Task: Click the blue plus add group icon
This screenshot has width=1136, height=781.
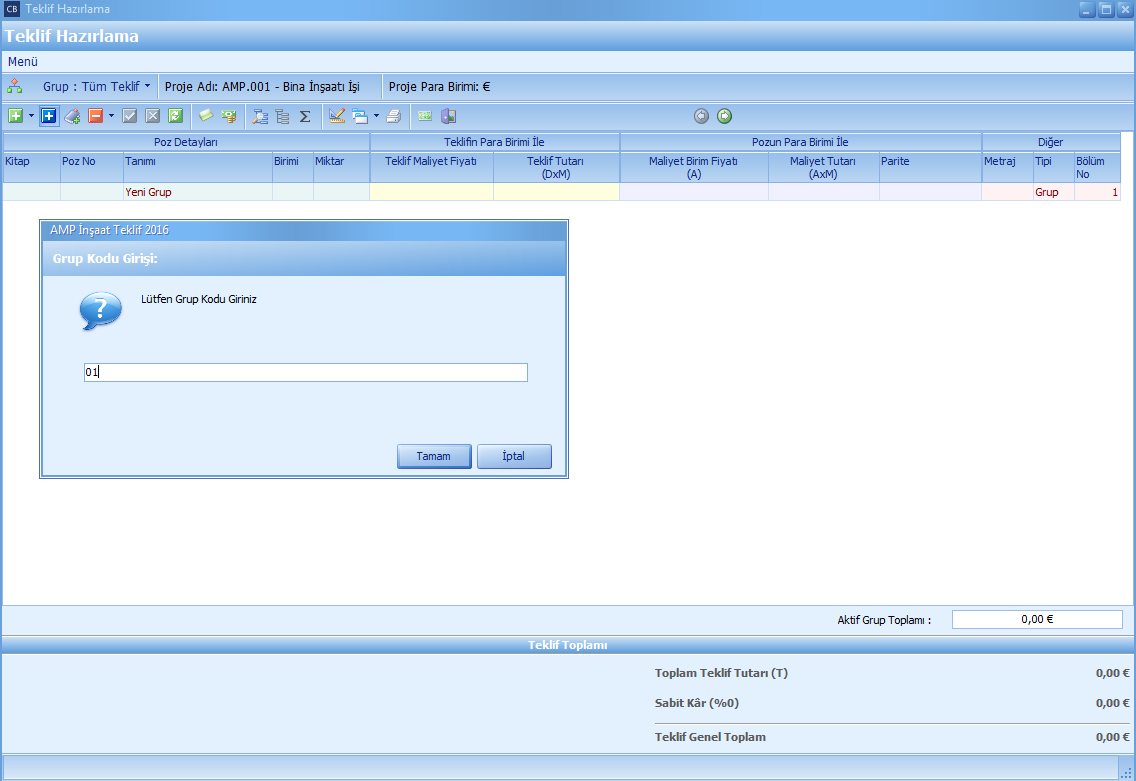Action: [49, 116]
